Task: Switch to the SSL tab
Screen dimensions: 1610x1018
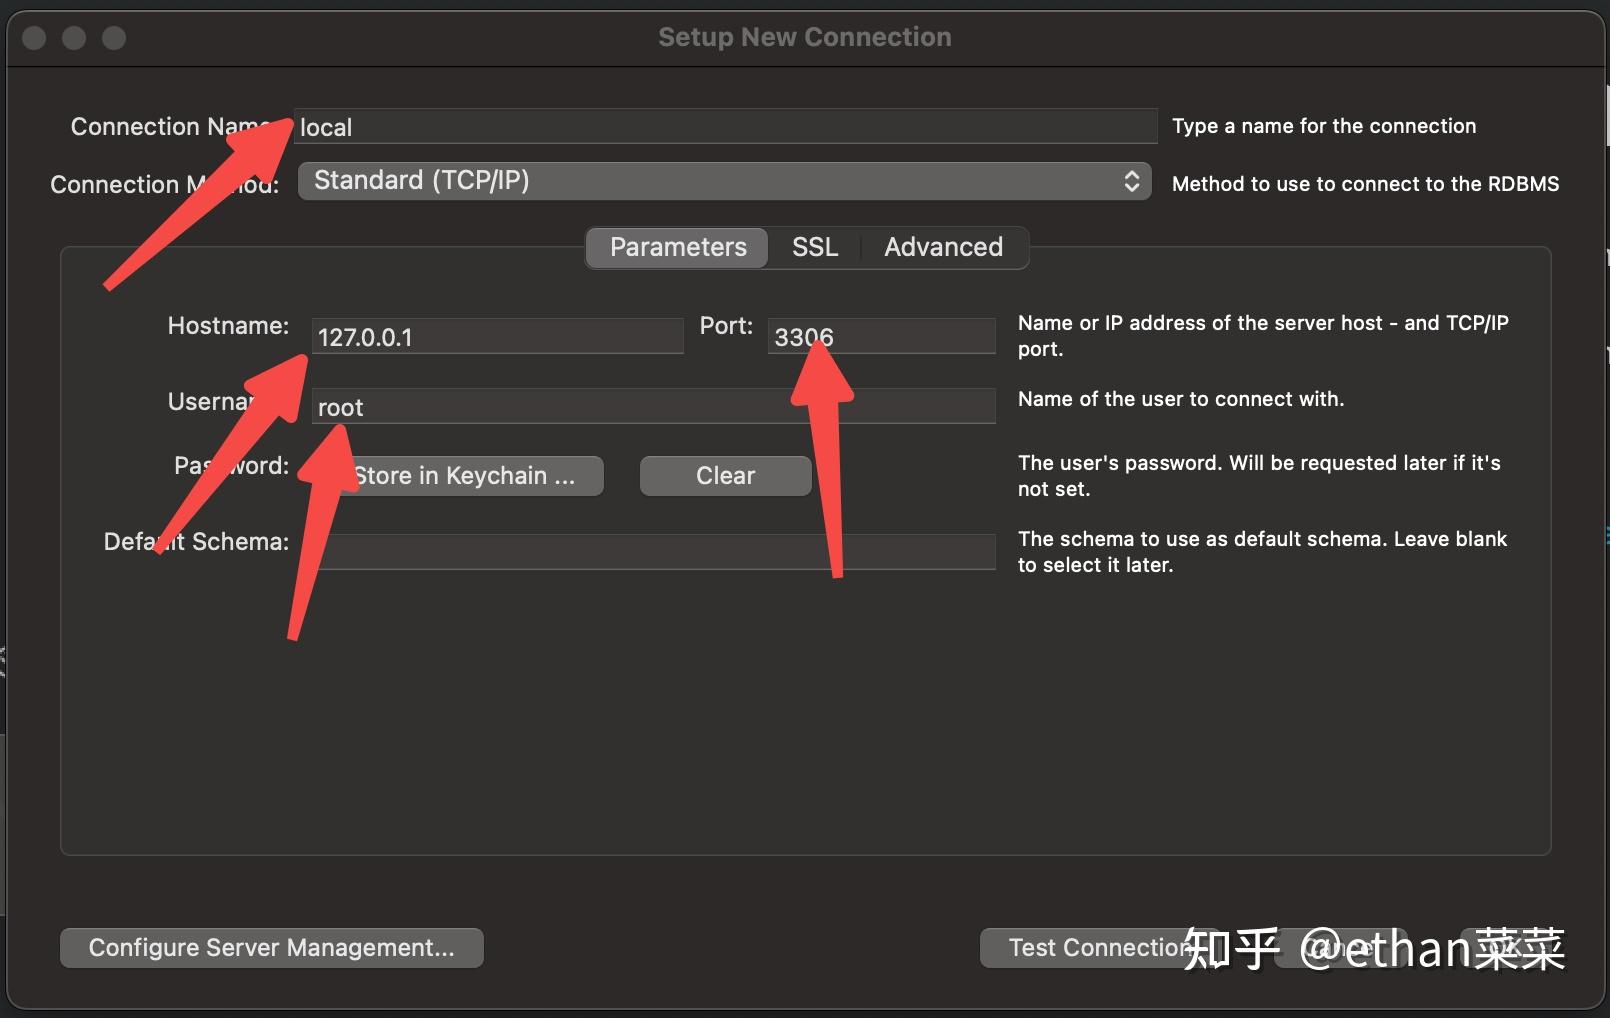Action: (815, 247)
